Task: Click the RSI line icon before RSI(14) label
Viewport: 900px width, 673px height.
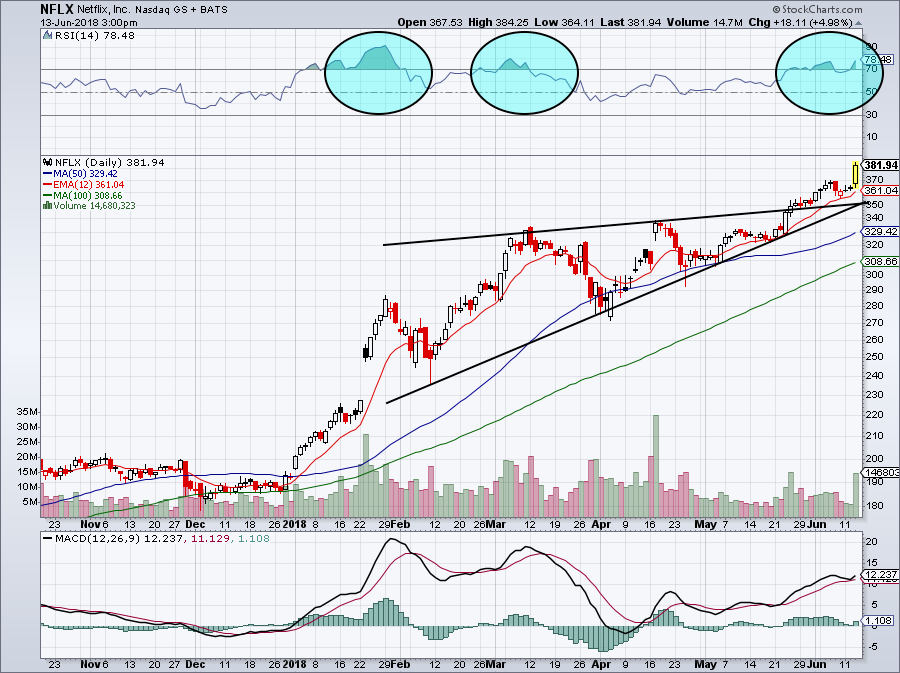Action: click(x=47, y=36)
